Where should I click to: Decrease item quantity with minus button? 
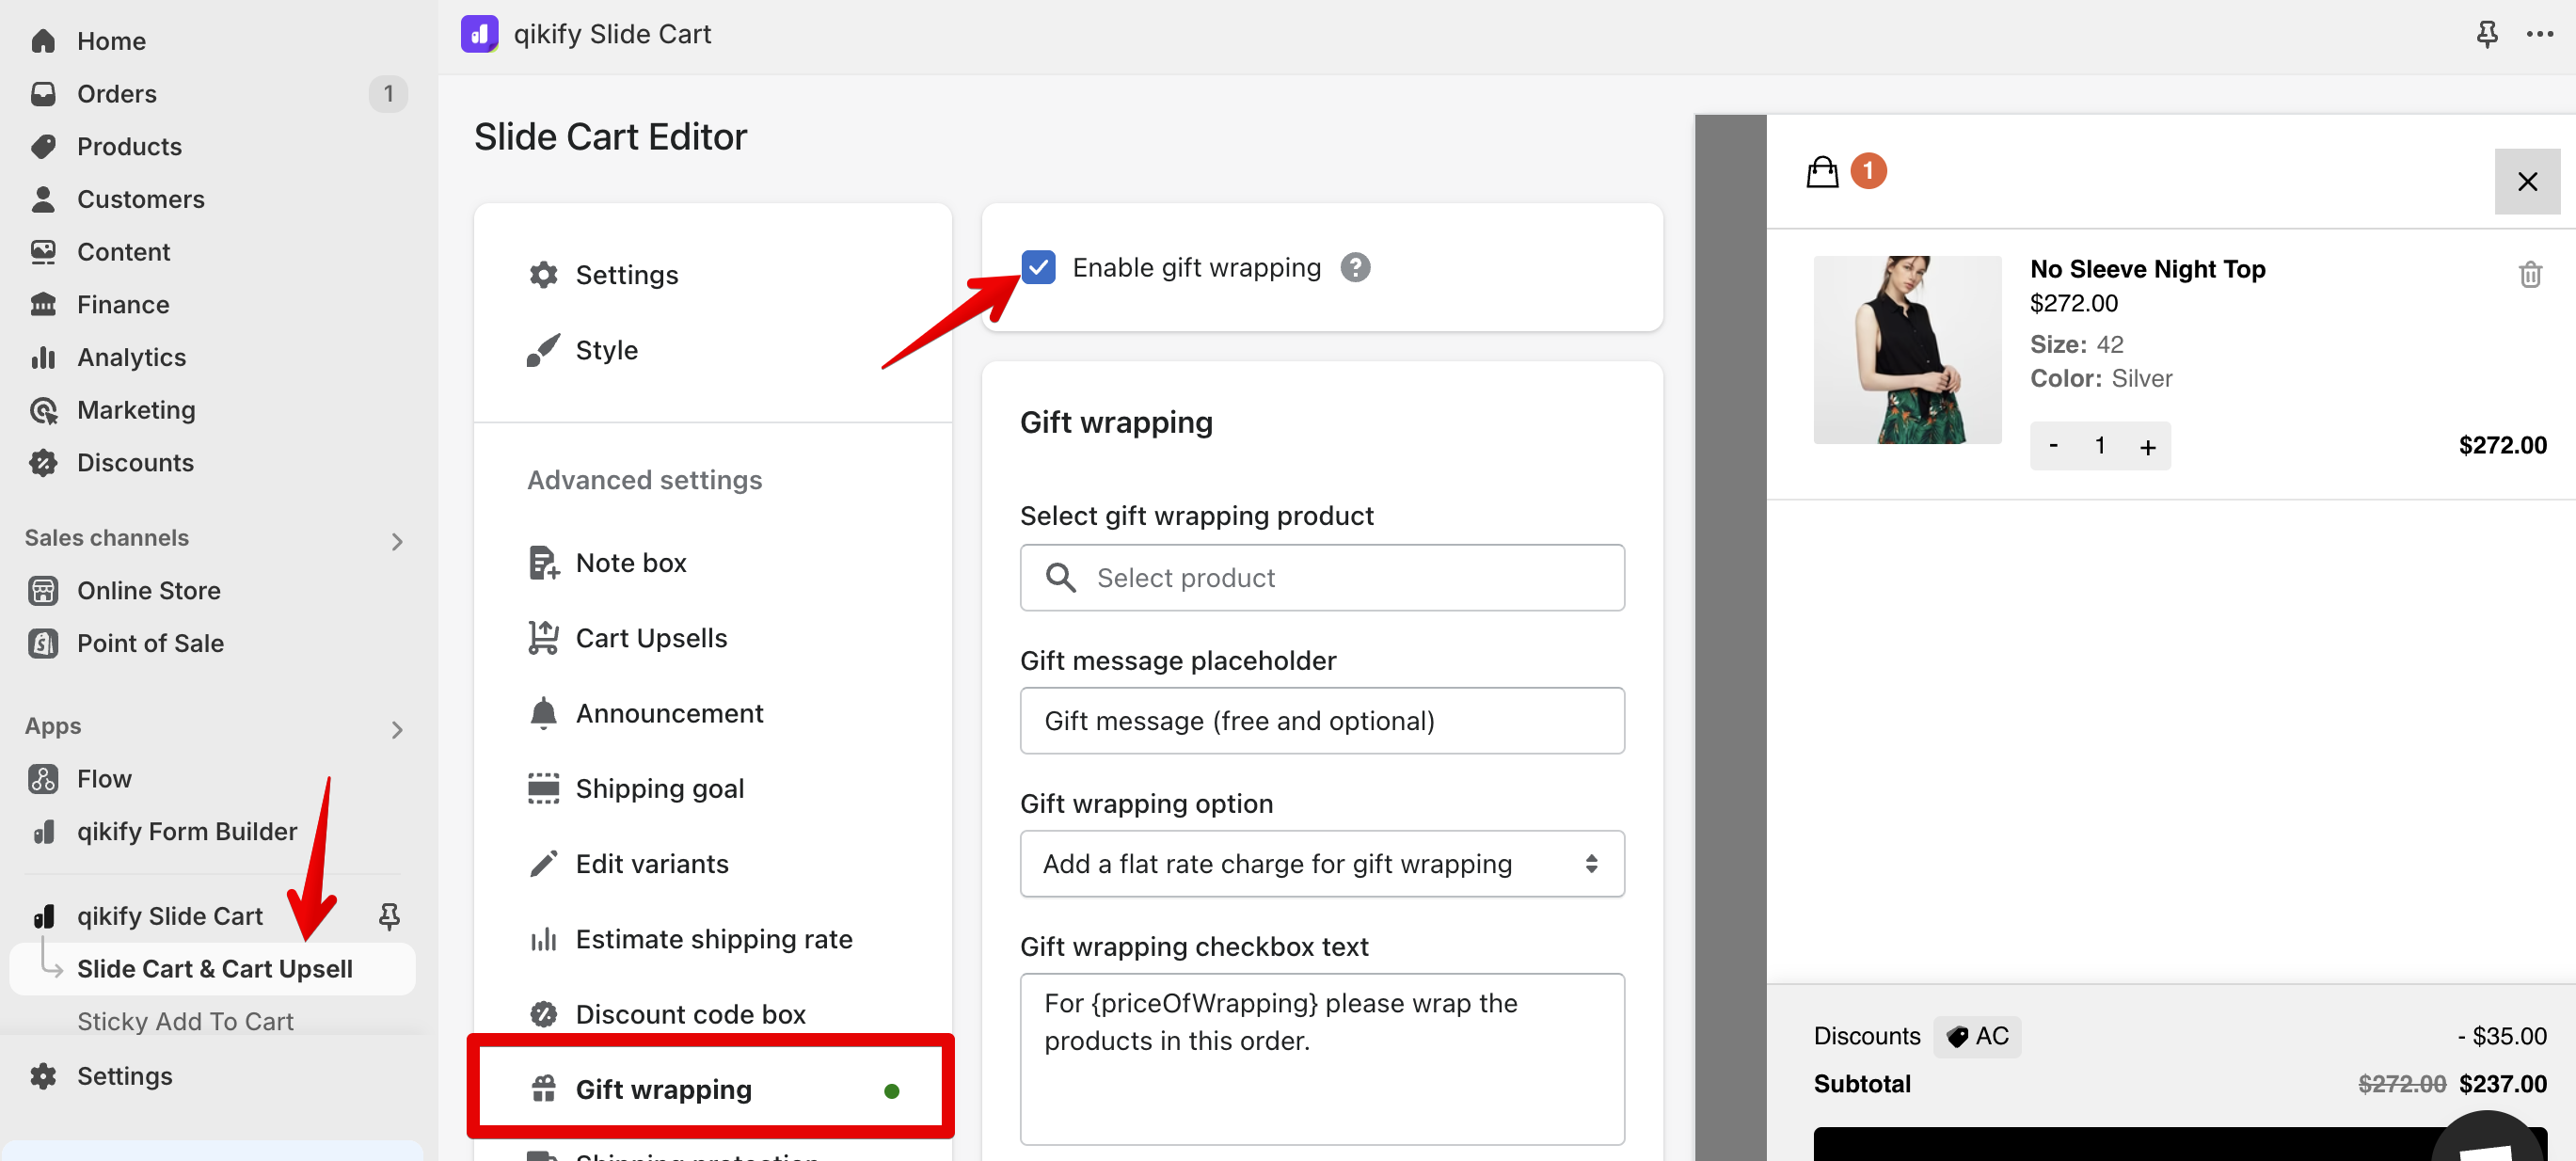pos(2053,445)
